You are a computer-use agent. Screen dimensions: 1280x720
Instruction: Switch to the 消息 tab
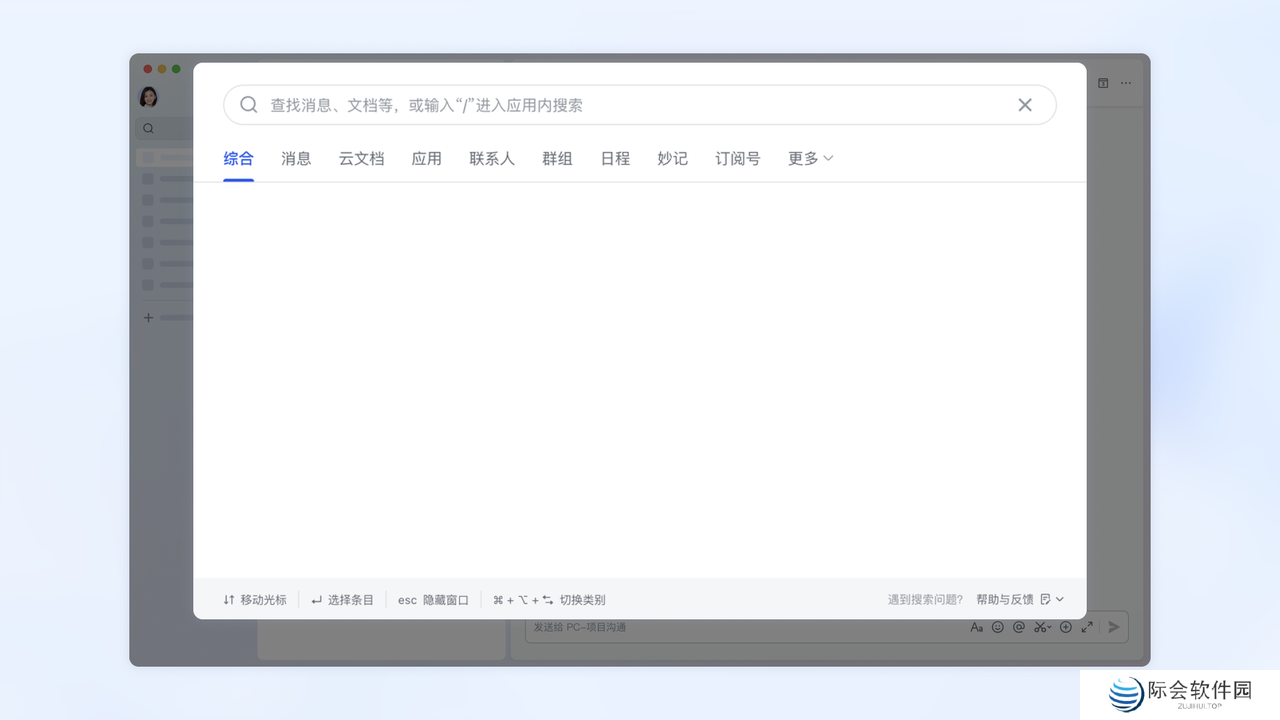[x=296, y=158]
